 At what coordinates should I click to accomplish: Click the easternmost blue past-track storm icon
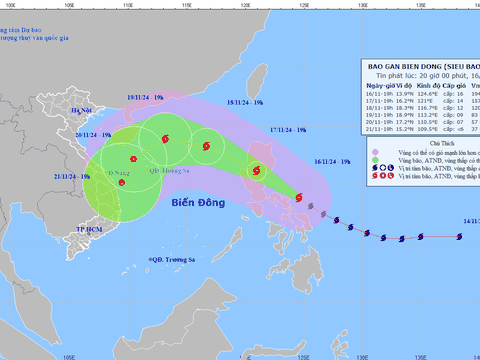coord(459,237)
